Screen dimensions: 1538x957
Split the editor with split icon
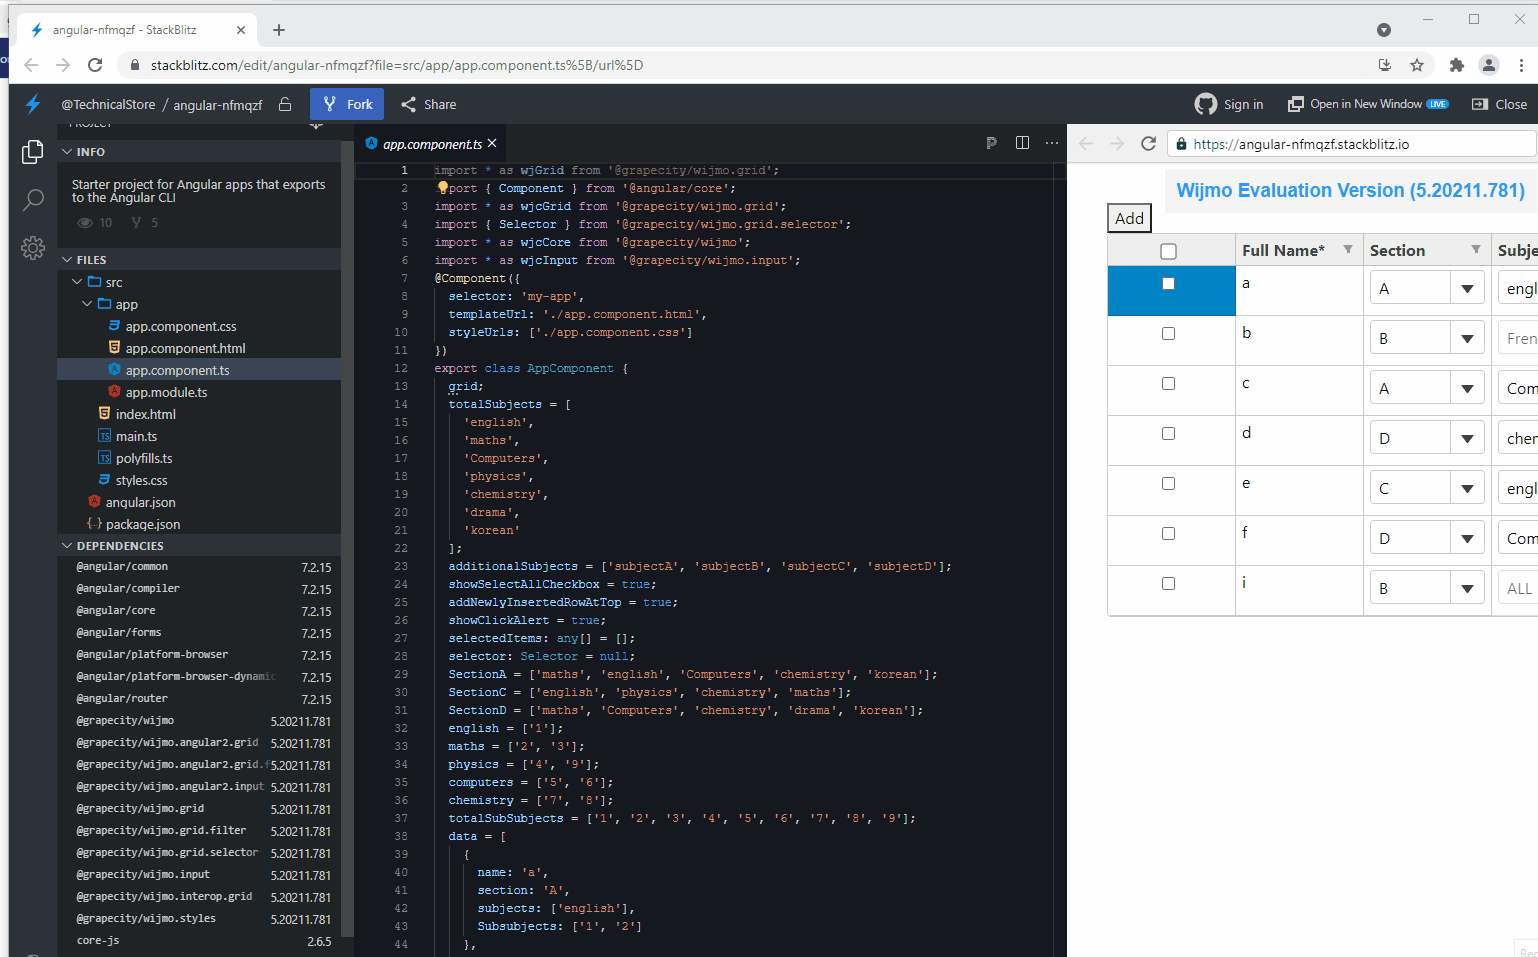1022,143
